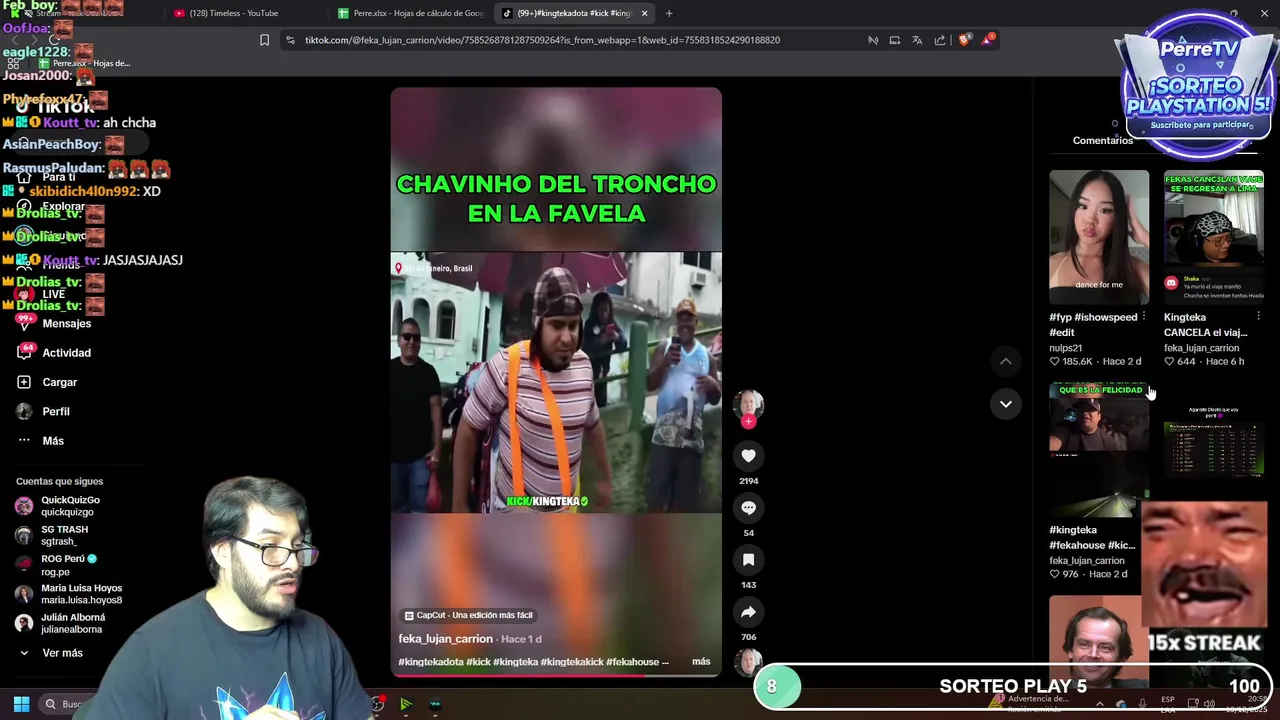Open site settings icon in address bar

tap(290, 40)
